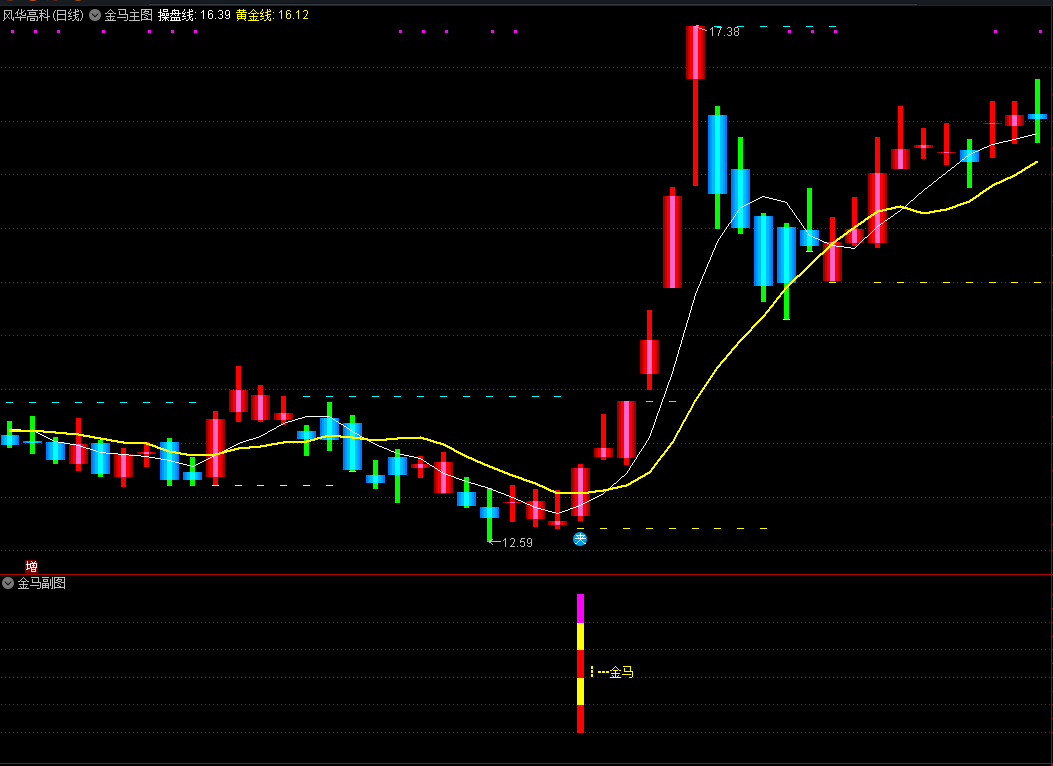The width and height of the screenshot is (1053, 766).
Task: Expand the 金马副图 indicator dropdown arrow
Action: (x=8, y=583)
